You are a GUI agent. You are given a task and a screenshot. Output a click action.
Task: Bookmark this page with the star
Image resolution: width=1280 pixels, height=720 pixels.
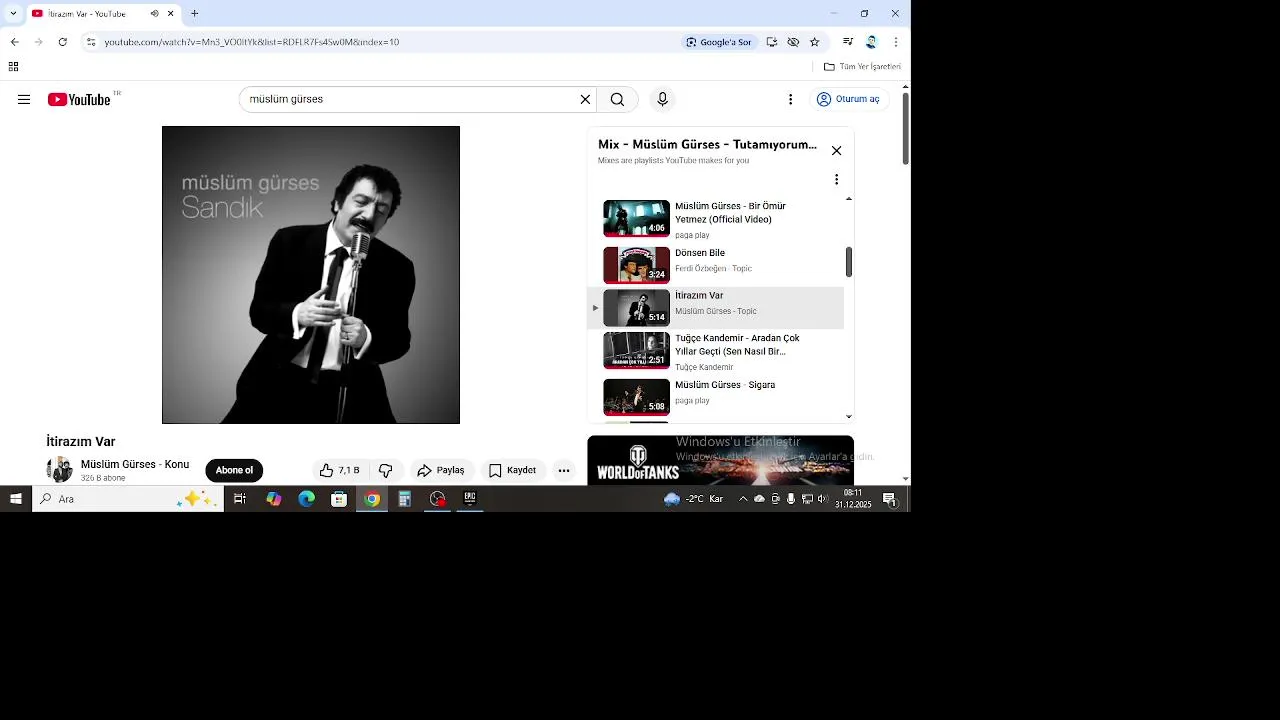click(815, 42)
